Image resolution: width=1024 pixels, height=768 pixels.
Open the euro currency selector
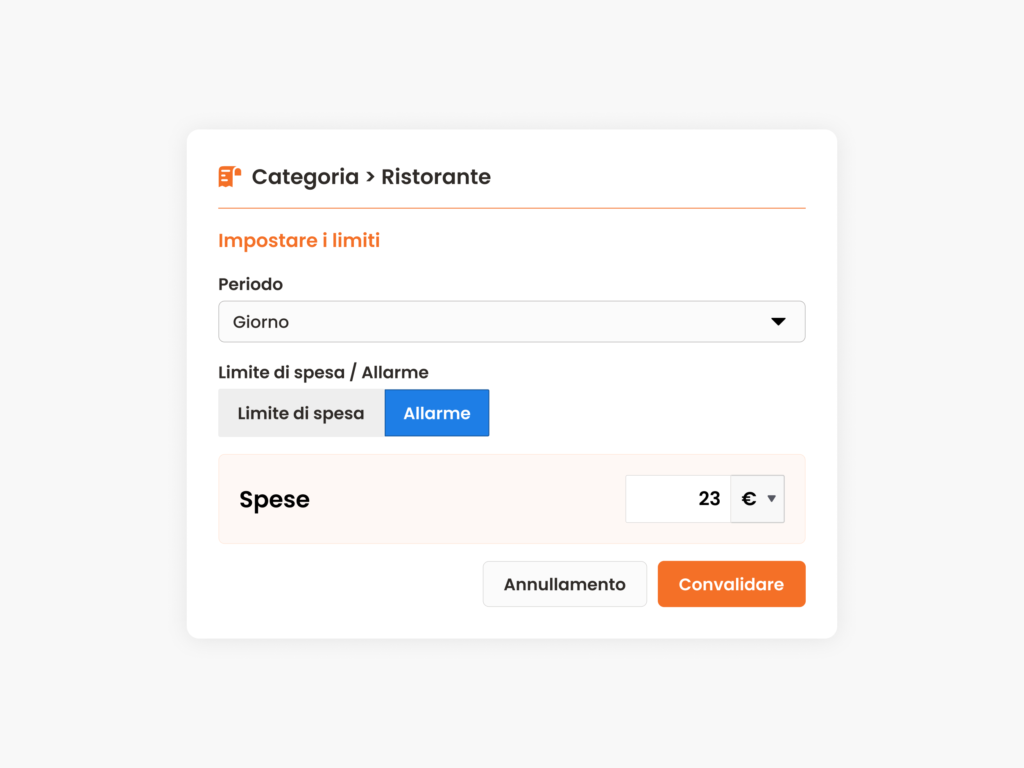click(758, 499)
